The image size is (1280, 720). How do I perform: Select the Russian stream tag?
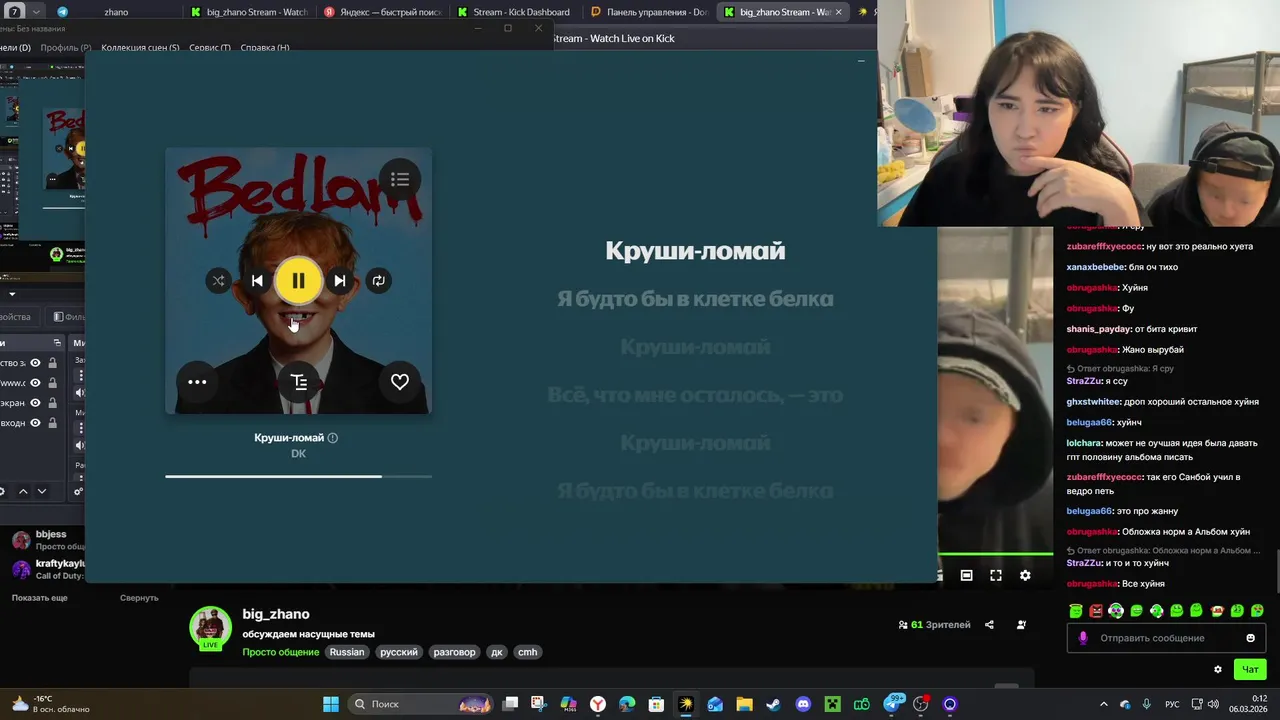click(x=347, y=652)
